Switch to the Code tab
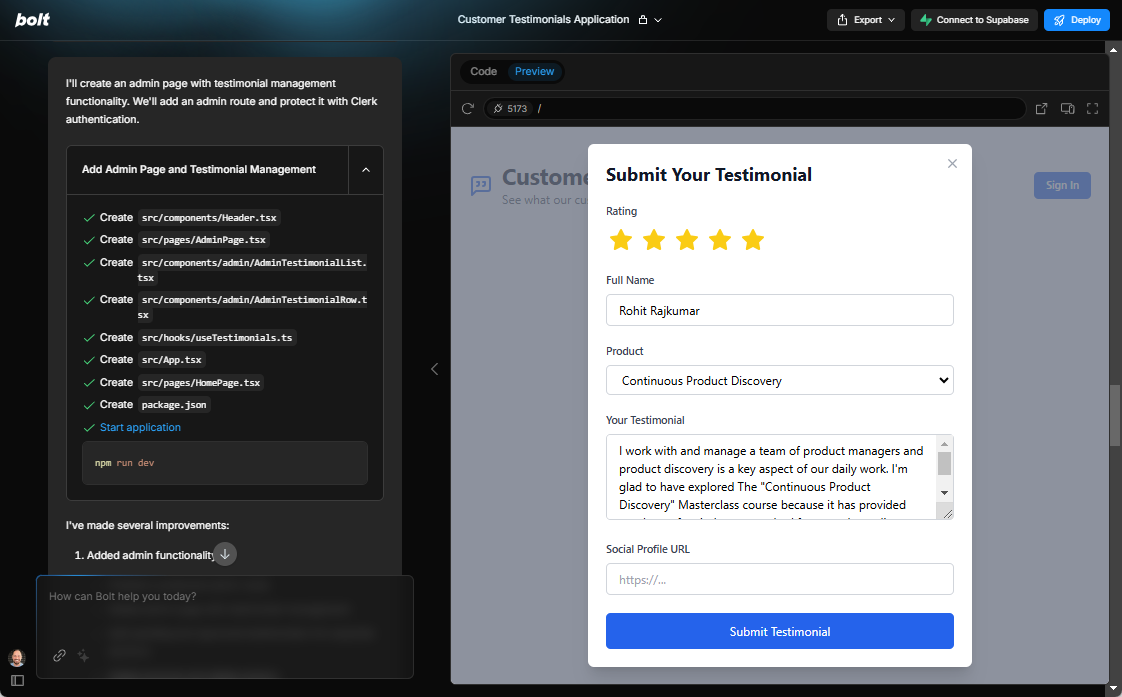Screen dimensions: 1122x697 coord(483,71)
